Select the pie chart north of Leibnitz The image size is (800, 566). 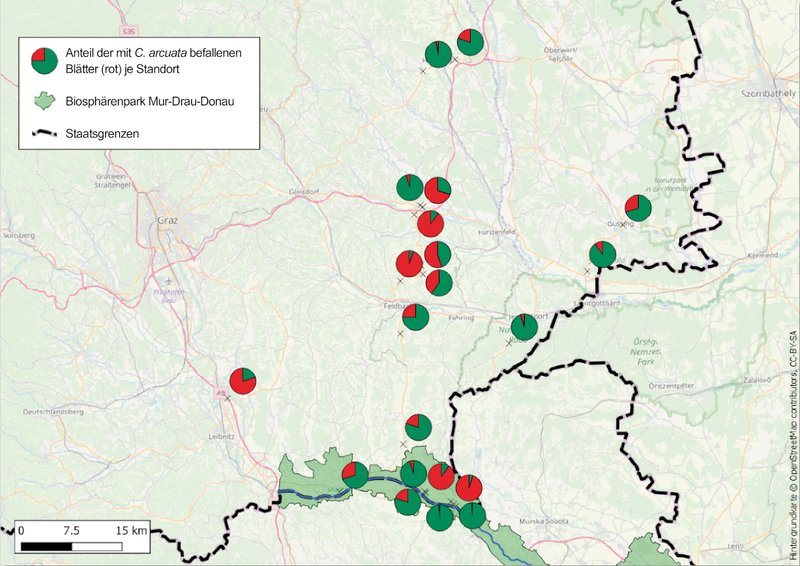[x=243, y=381]
